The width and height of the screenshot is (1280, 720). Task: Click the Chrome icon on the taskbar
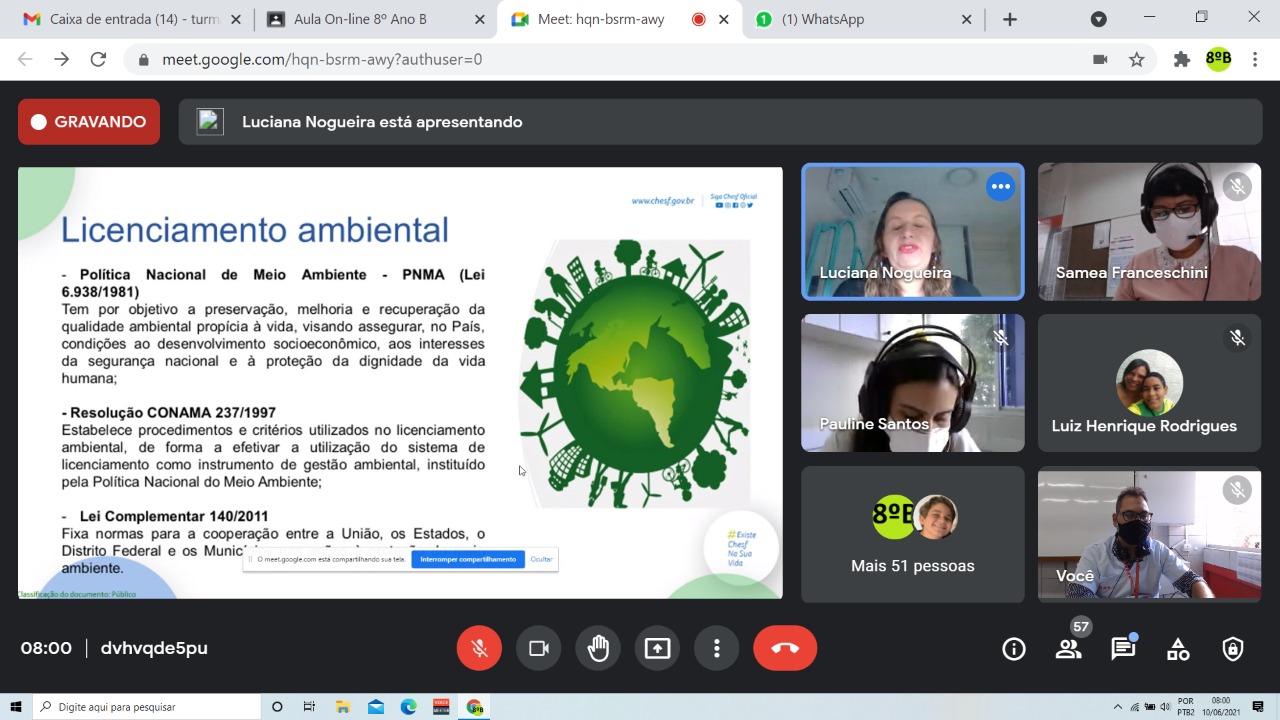coord(475,707)
